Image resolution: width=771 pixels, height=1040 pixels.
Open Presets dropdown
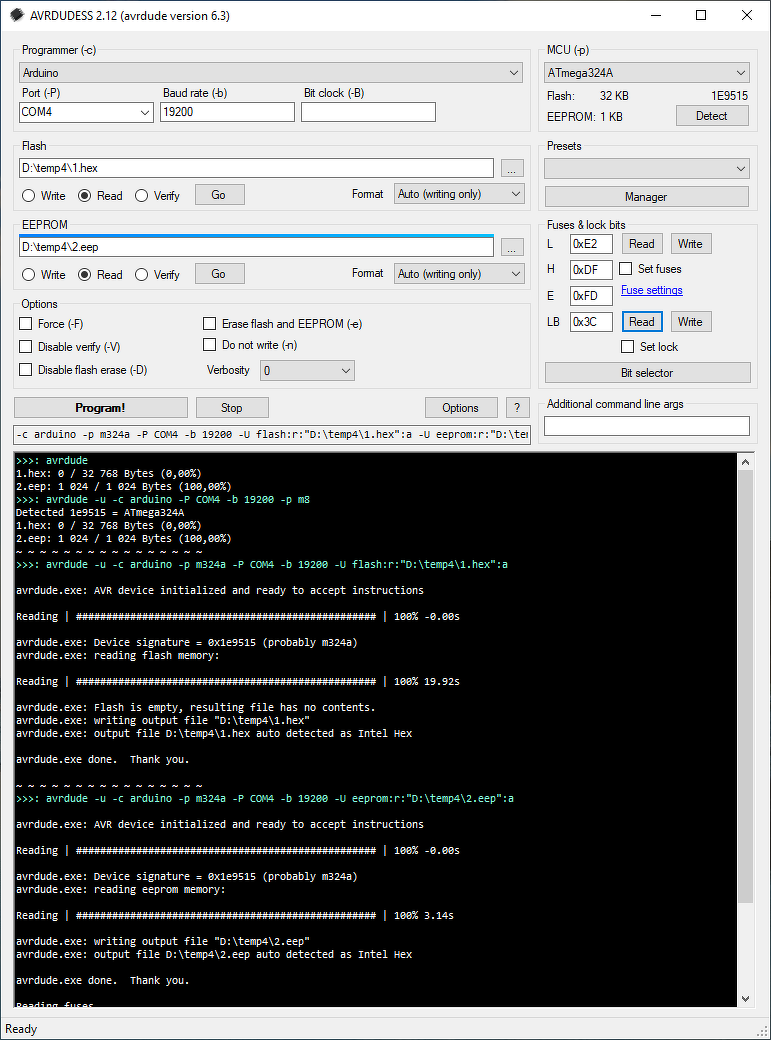[x=647, y=168]
